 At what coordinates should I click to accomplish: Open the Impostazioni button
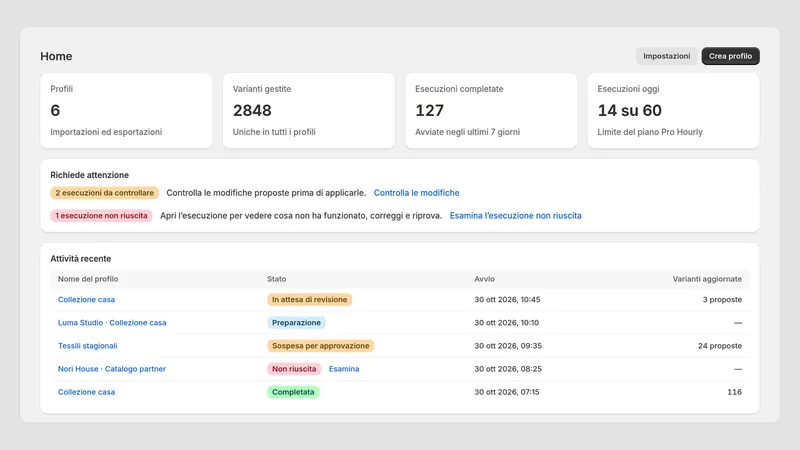pos(666,56)
